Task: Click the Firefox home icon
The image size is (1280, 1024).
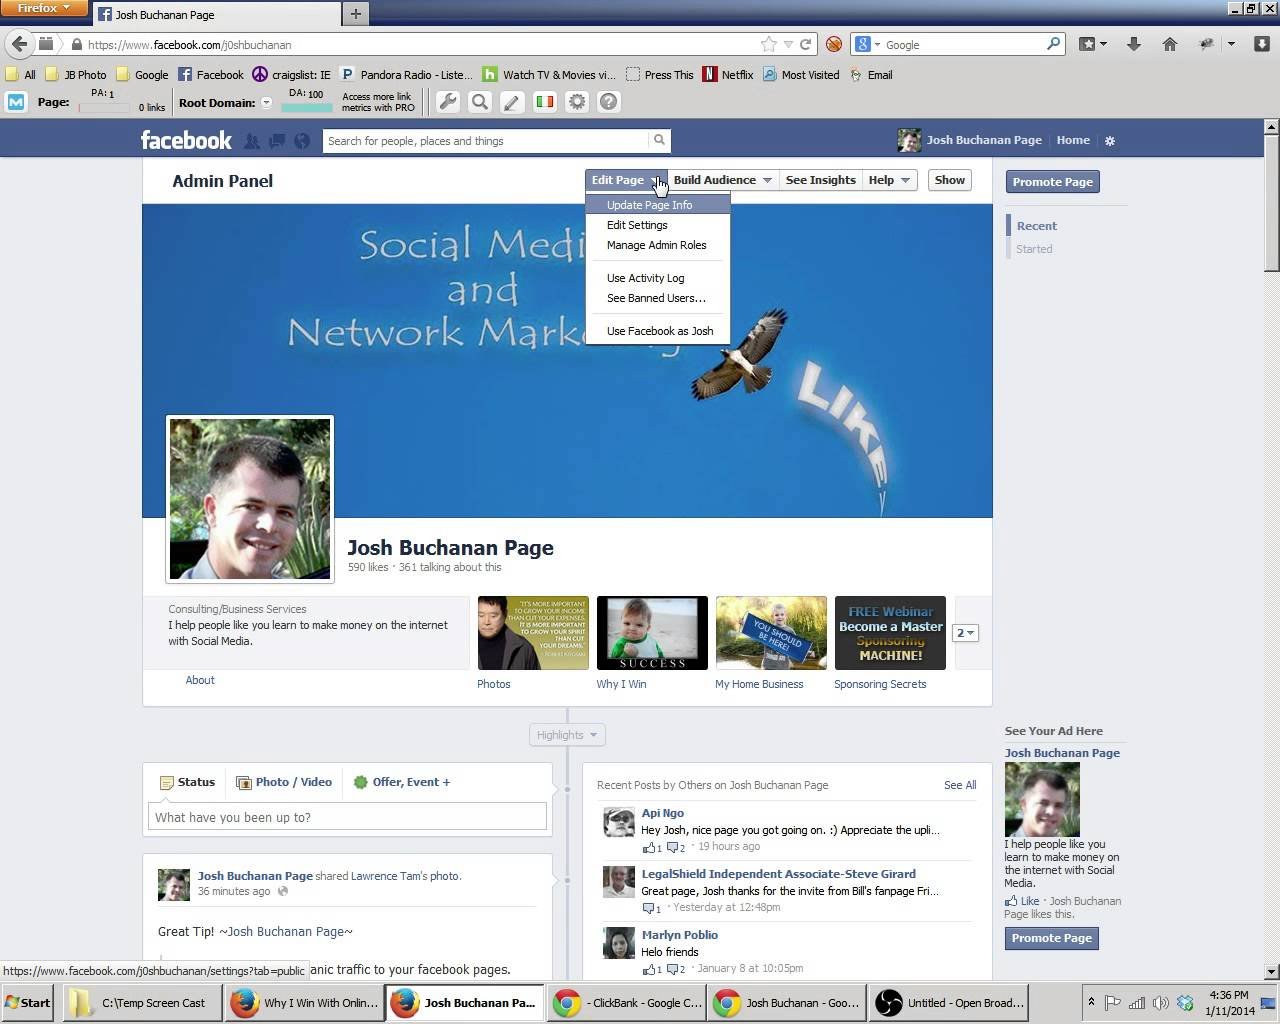Action: (x=1170, y=44)
